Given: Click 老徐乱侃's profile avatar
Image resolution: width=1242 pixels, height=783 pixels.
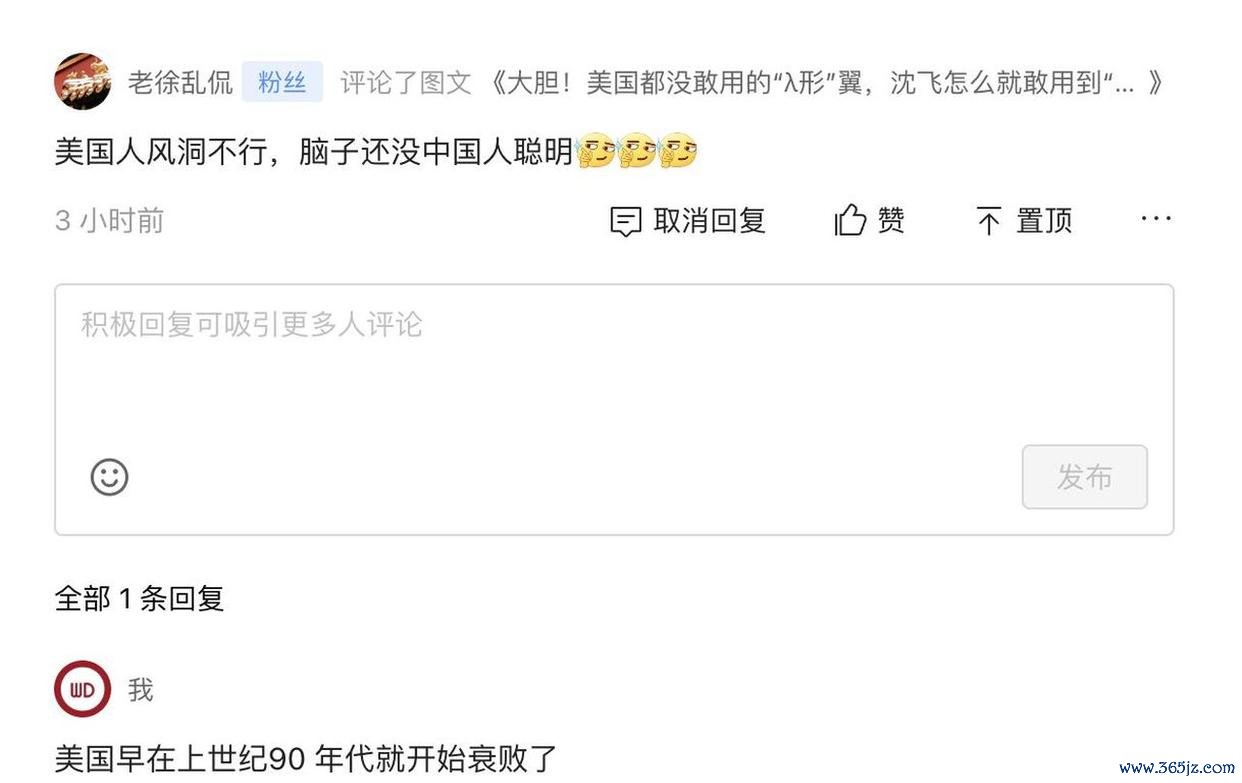Looking at the screenshot, I should tap(82, 82).
